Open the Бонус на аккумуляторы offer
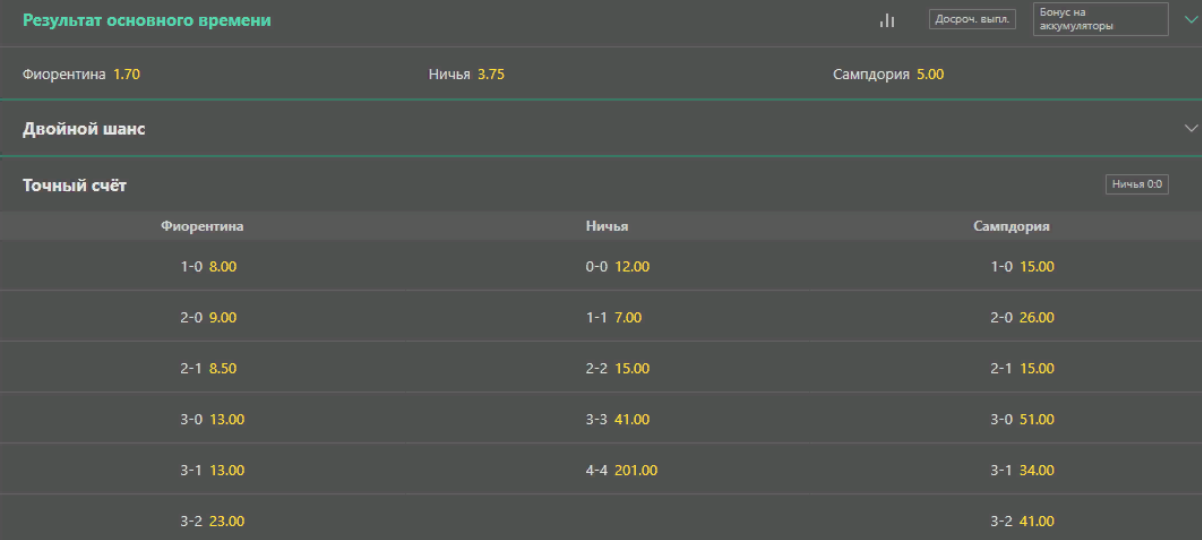The height and width of the screenshot is (540, 1202). (x=1100, y=19)
